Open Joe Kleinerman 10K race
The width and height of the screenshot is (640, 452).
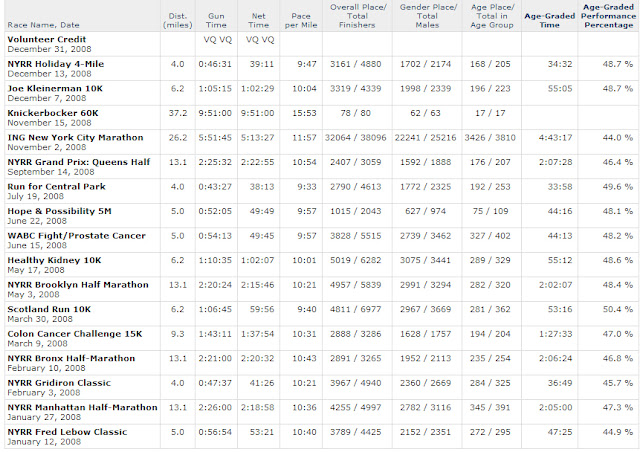[55, 89]
